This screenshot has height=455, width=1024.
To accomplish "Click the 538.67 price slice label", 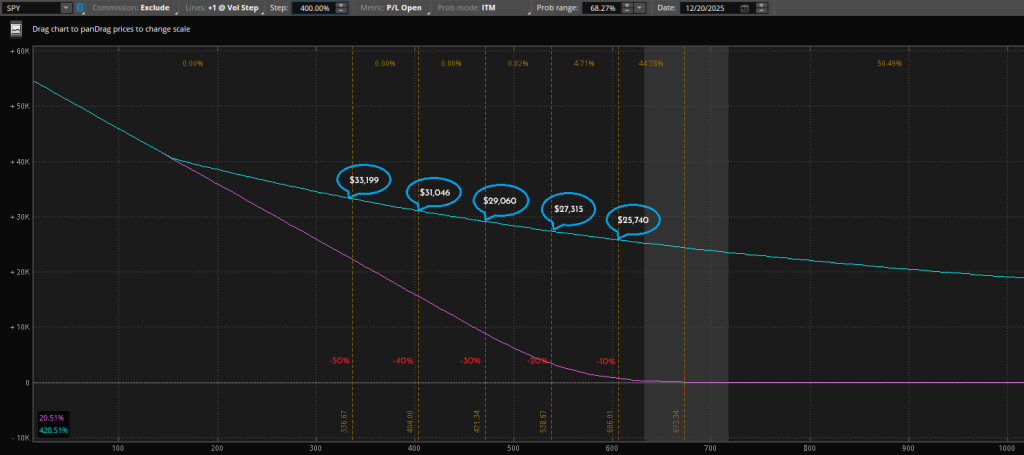I will tap(545, 421).
